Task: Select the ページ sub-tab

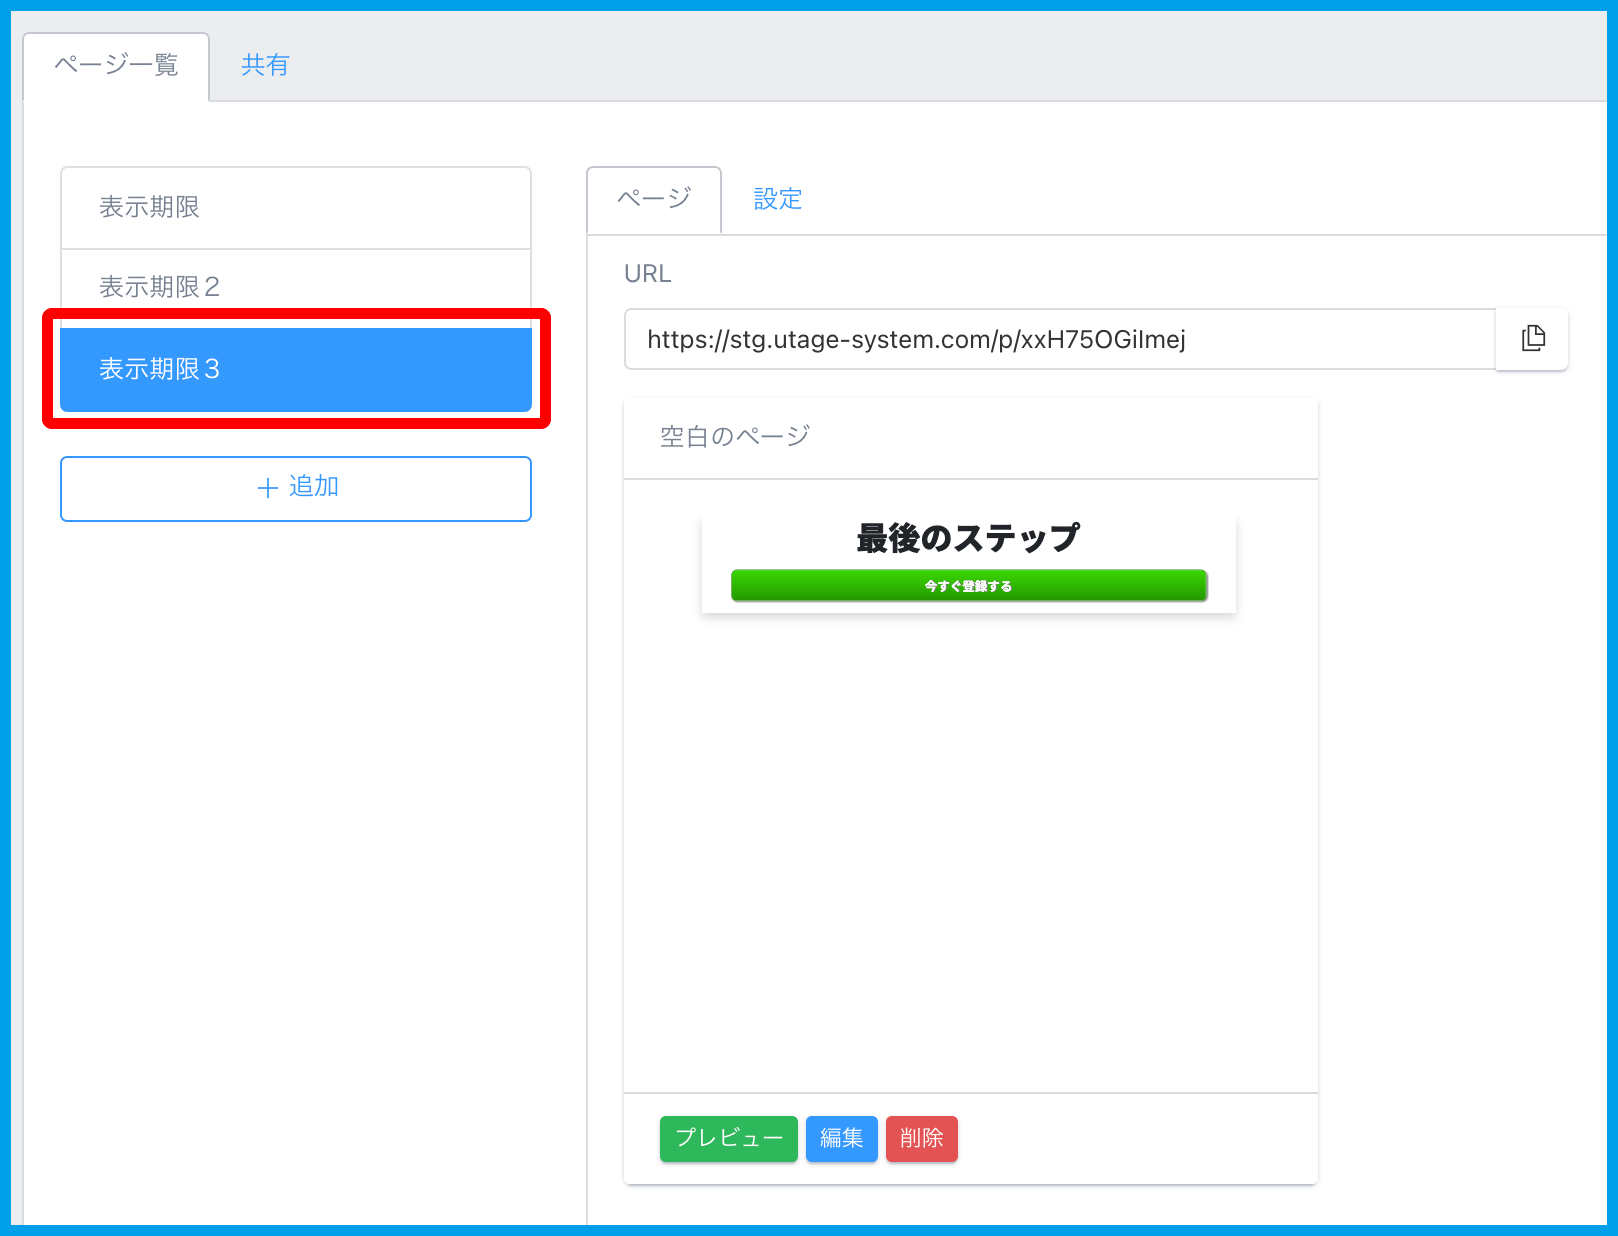Action: click(x=654, y=199)
